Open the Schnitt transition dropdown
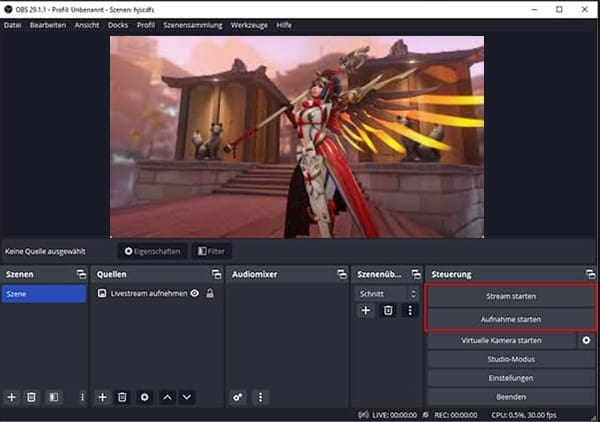 click(386, 294)
